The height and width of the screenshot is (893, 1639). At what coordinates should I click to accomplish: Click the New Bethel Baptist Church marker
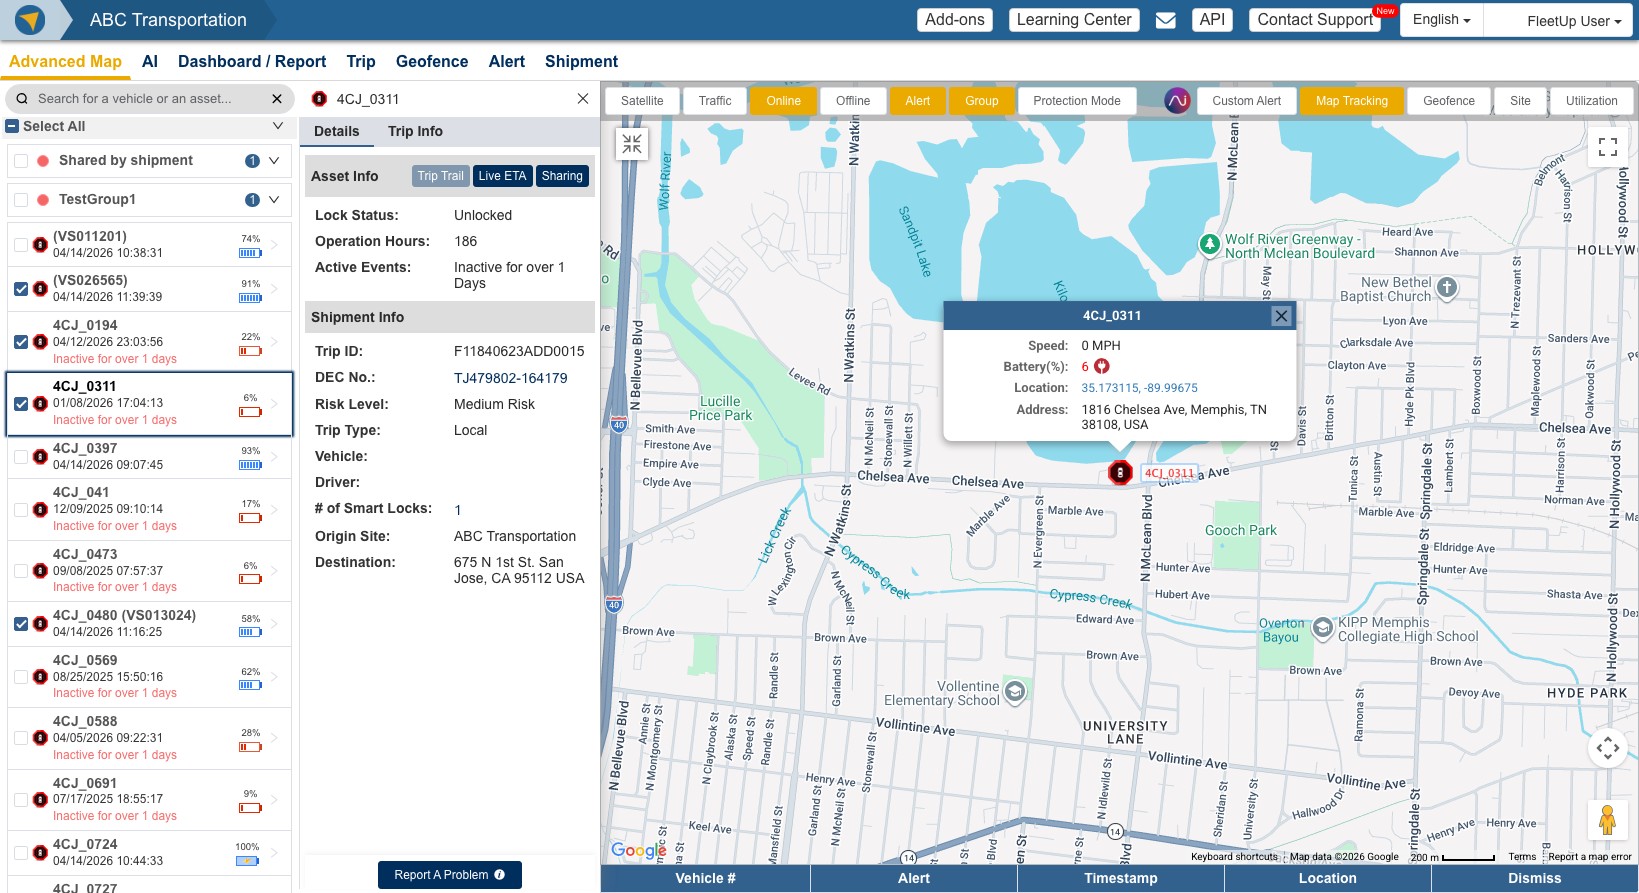1447,288
